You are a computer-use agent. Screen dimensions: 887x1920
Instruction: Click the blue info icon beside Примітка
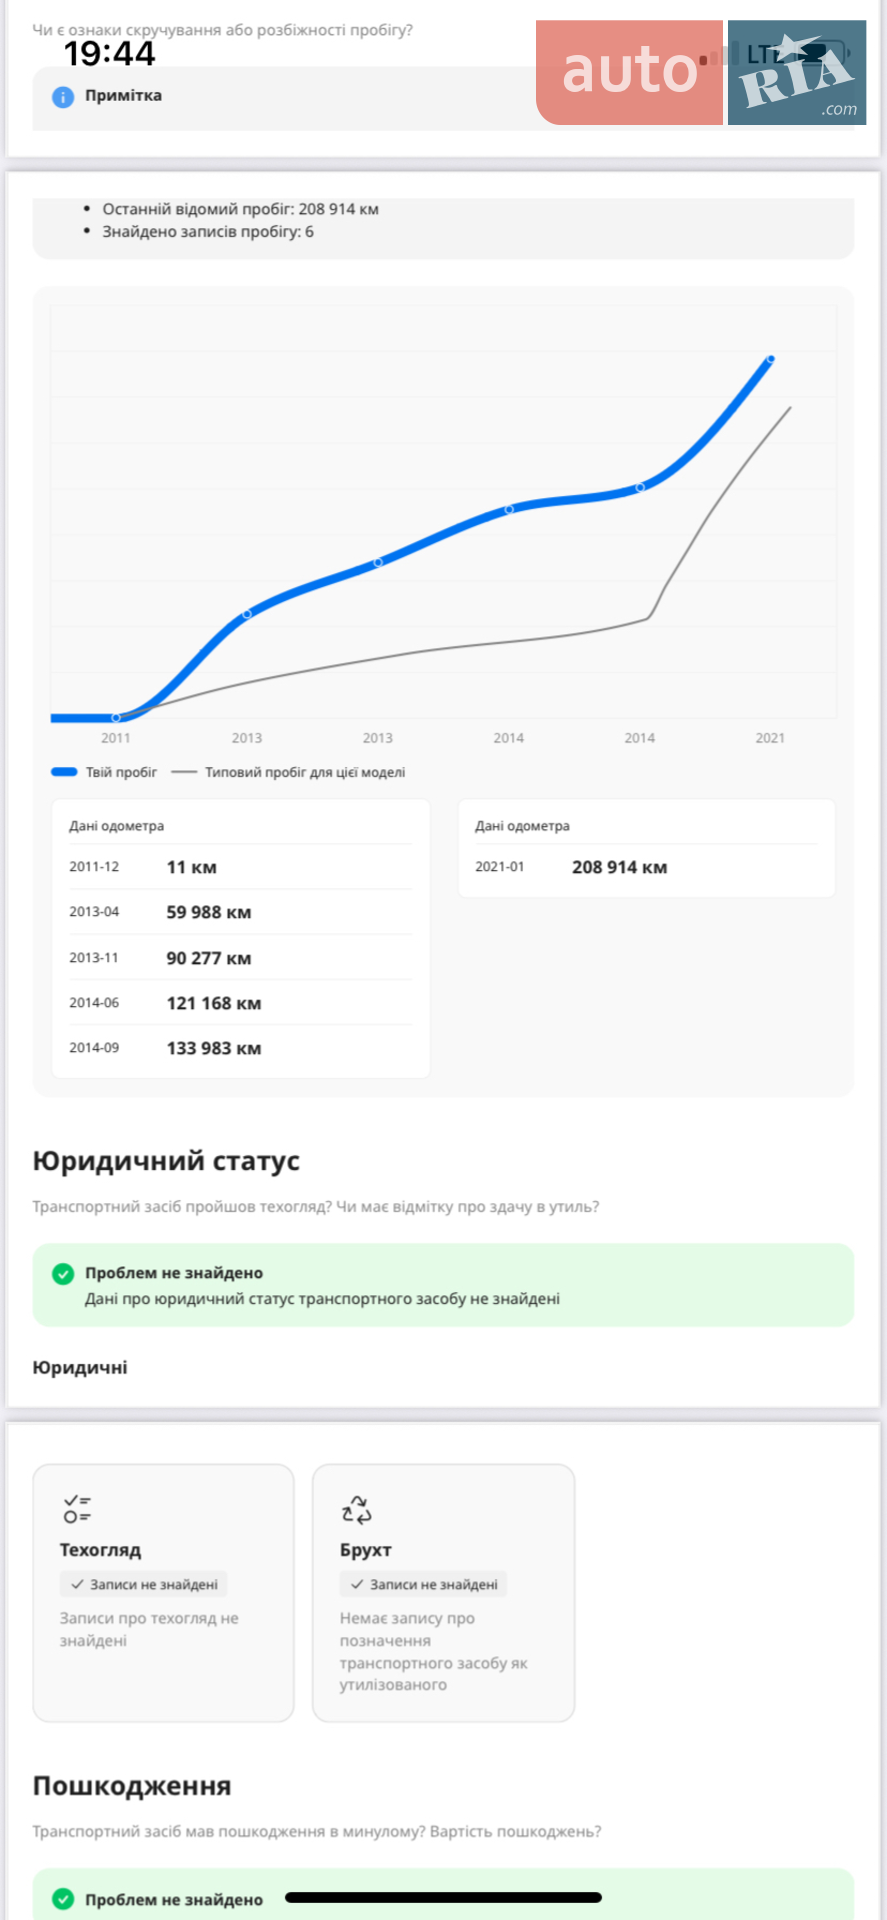click(x=63, y=97)
